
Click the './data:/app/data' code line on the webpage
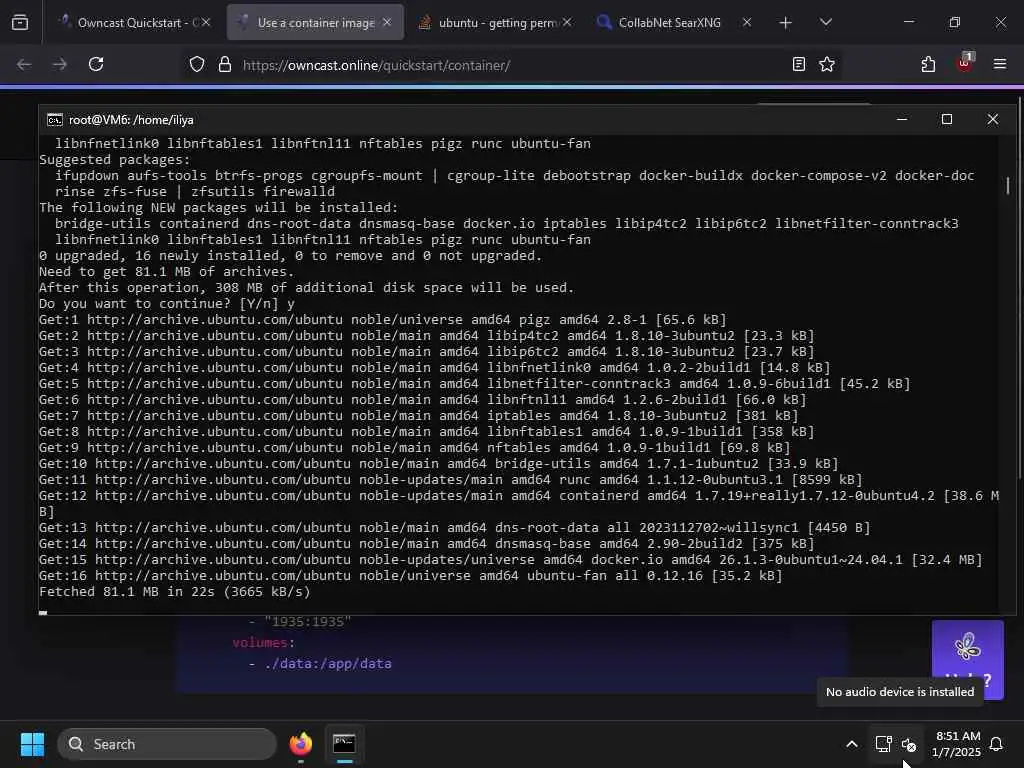(328, 664)
